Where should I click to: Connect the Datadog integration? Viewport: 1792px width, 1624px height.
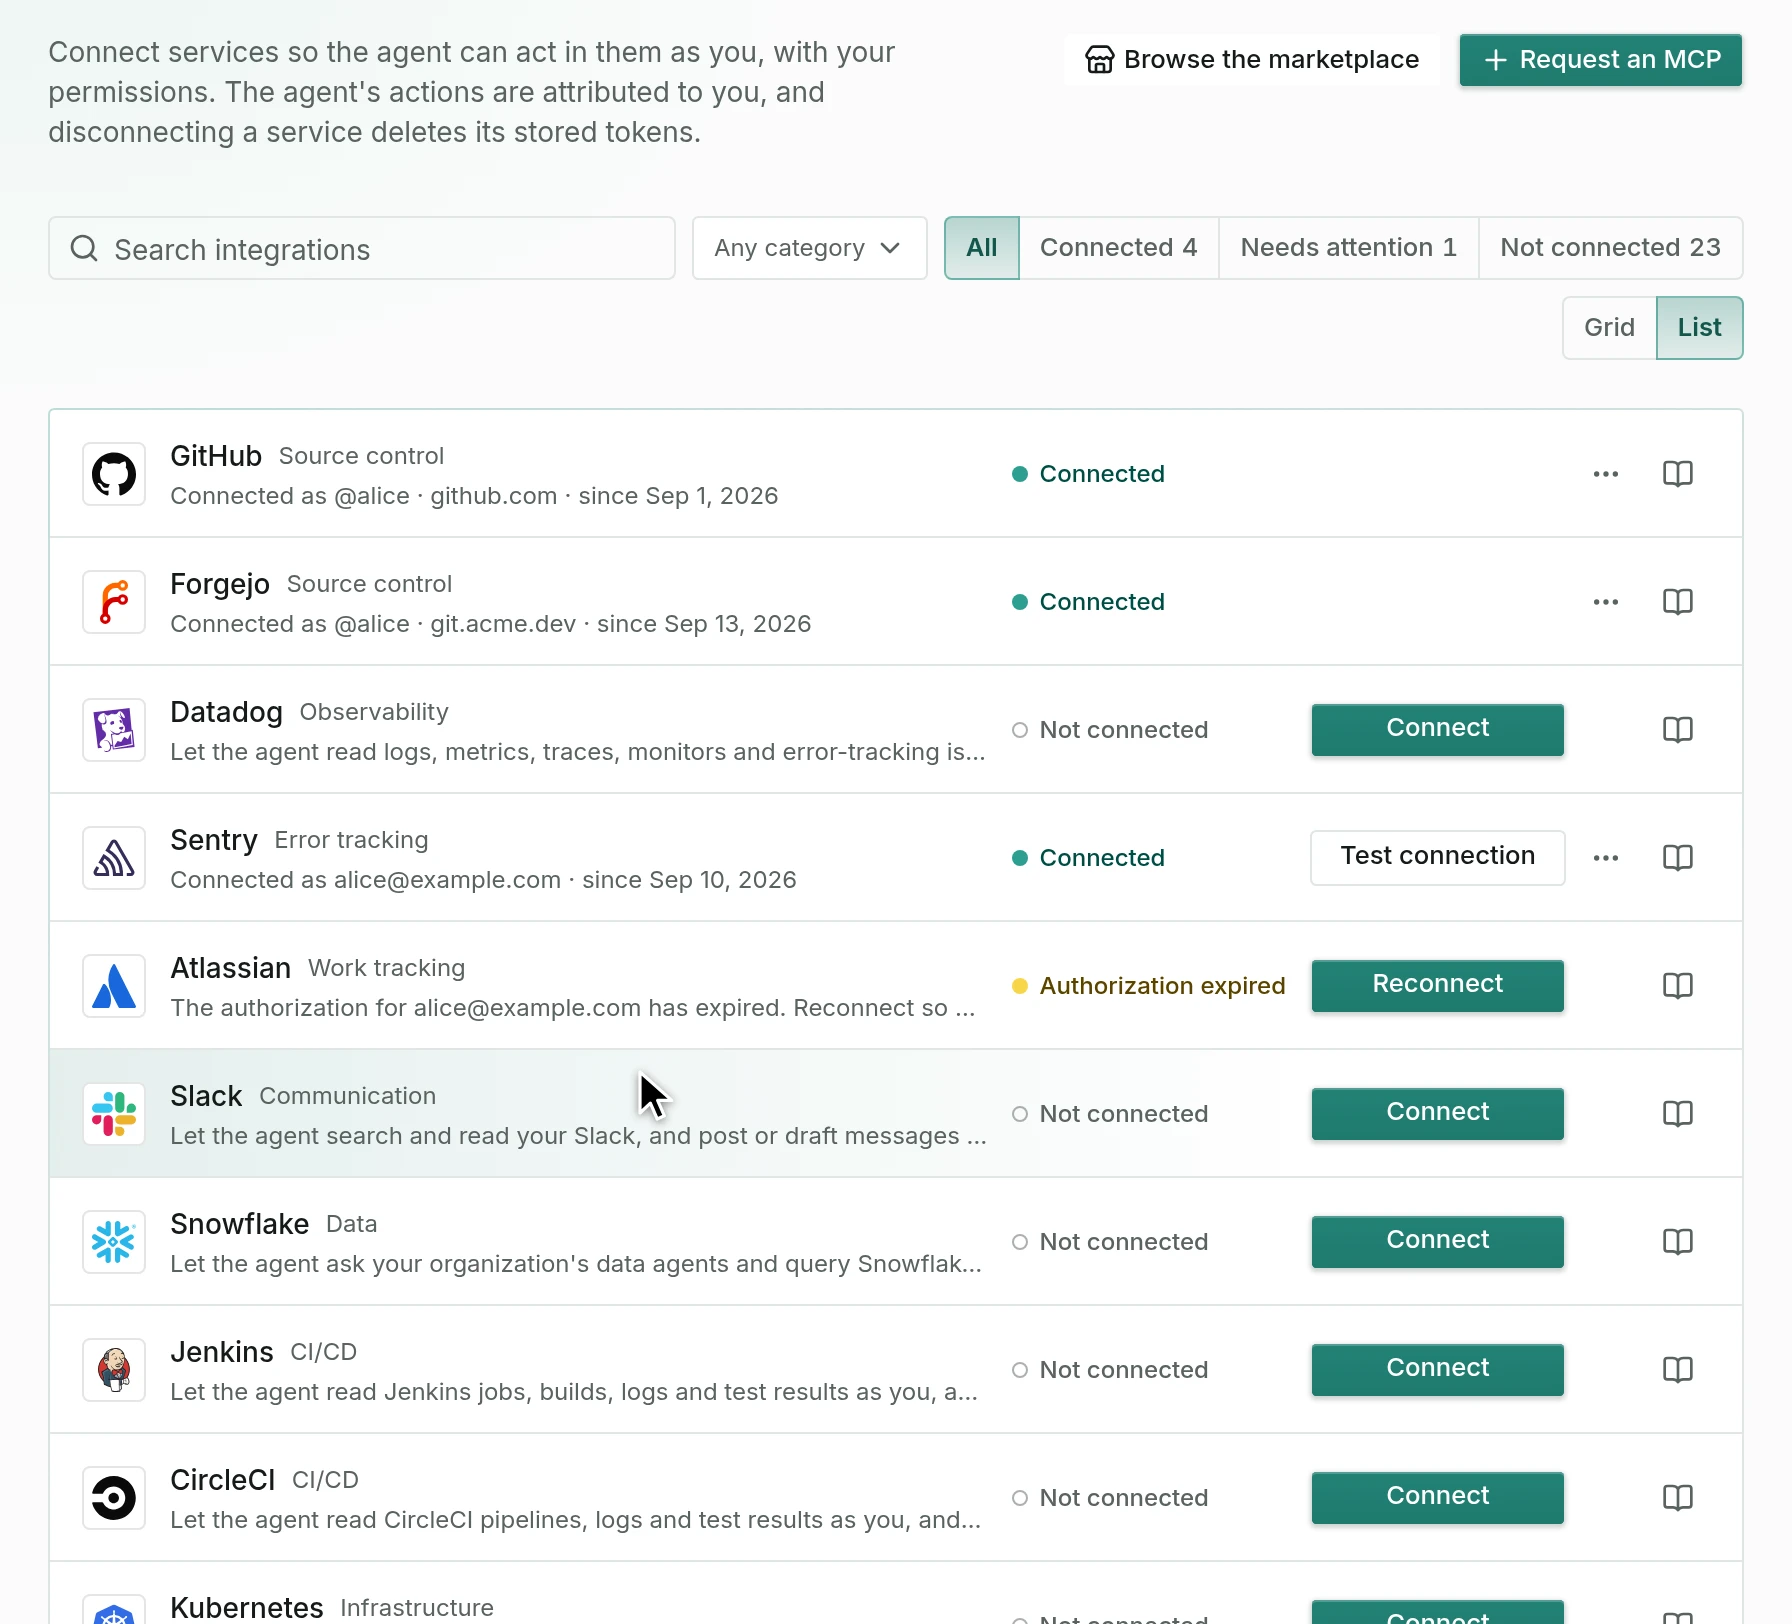click(x=1437, y=729)
